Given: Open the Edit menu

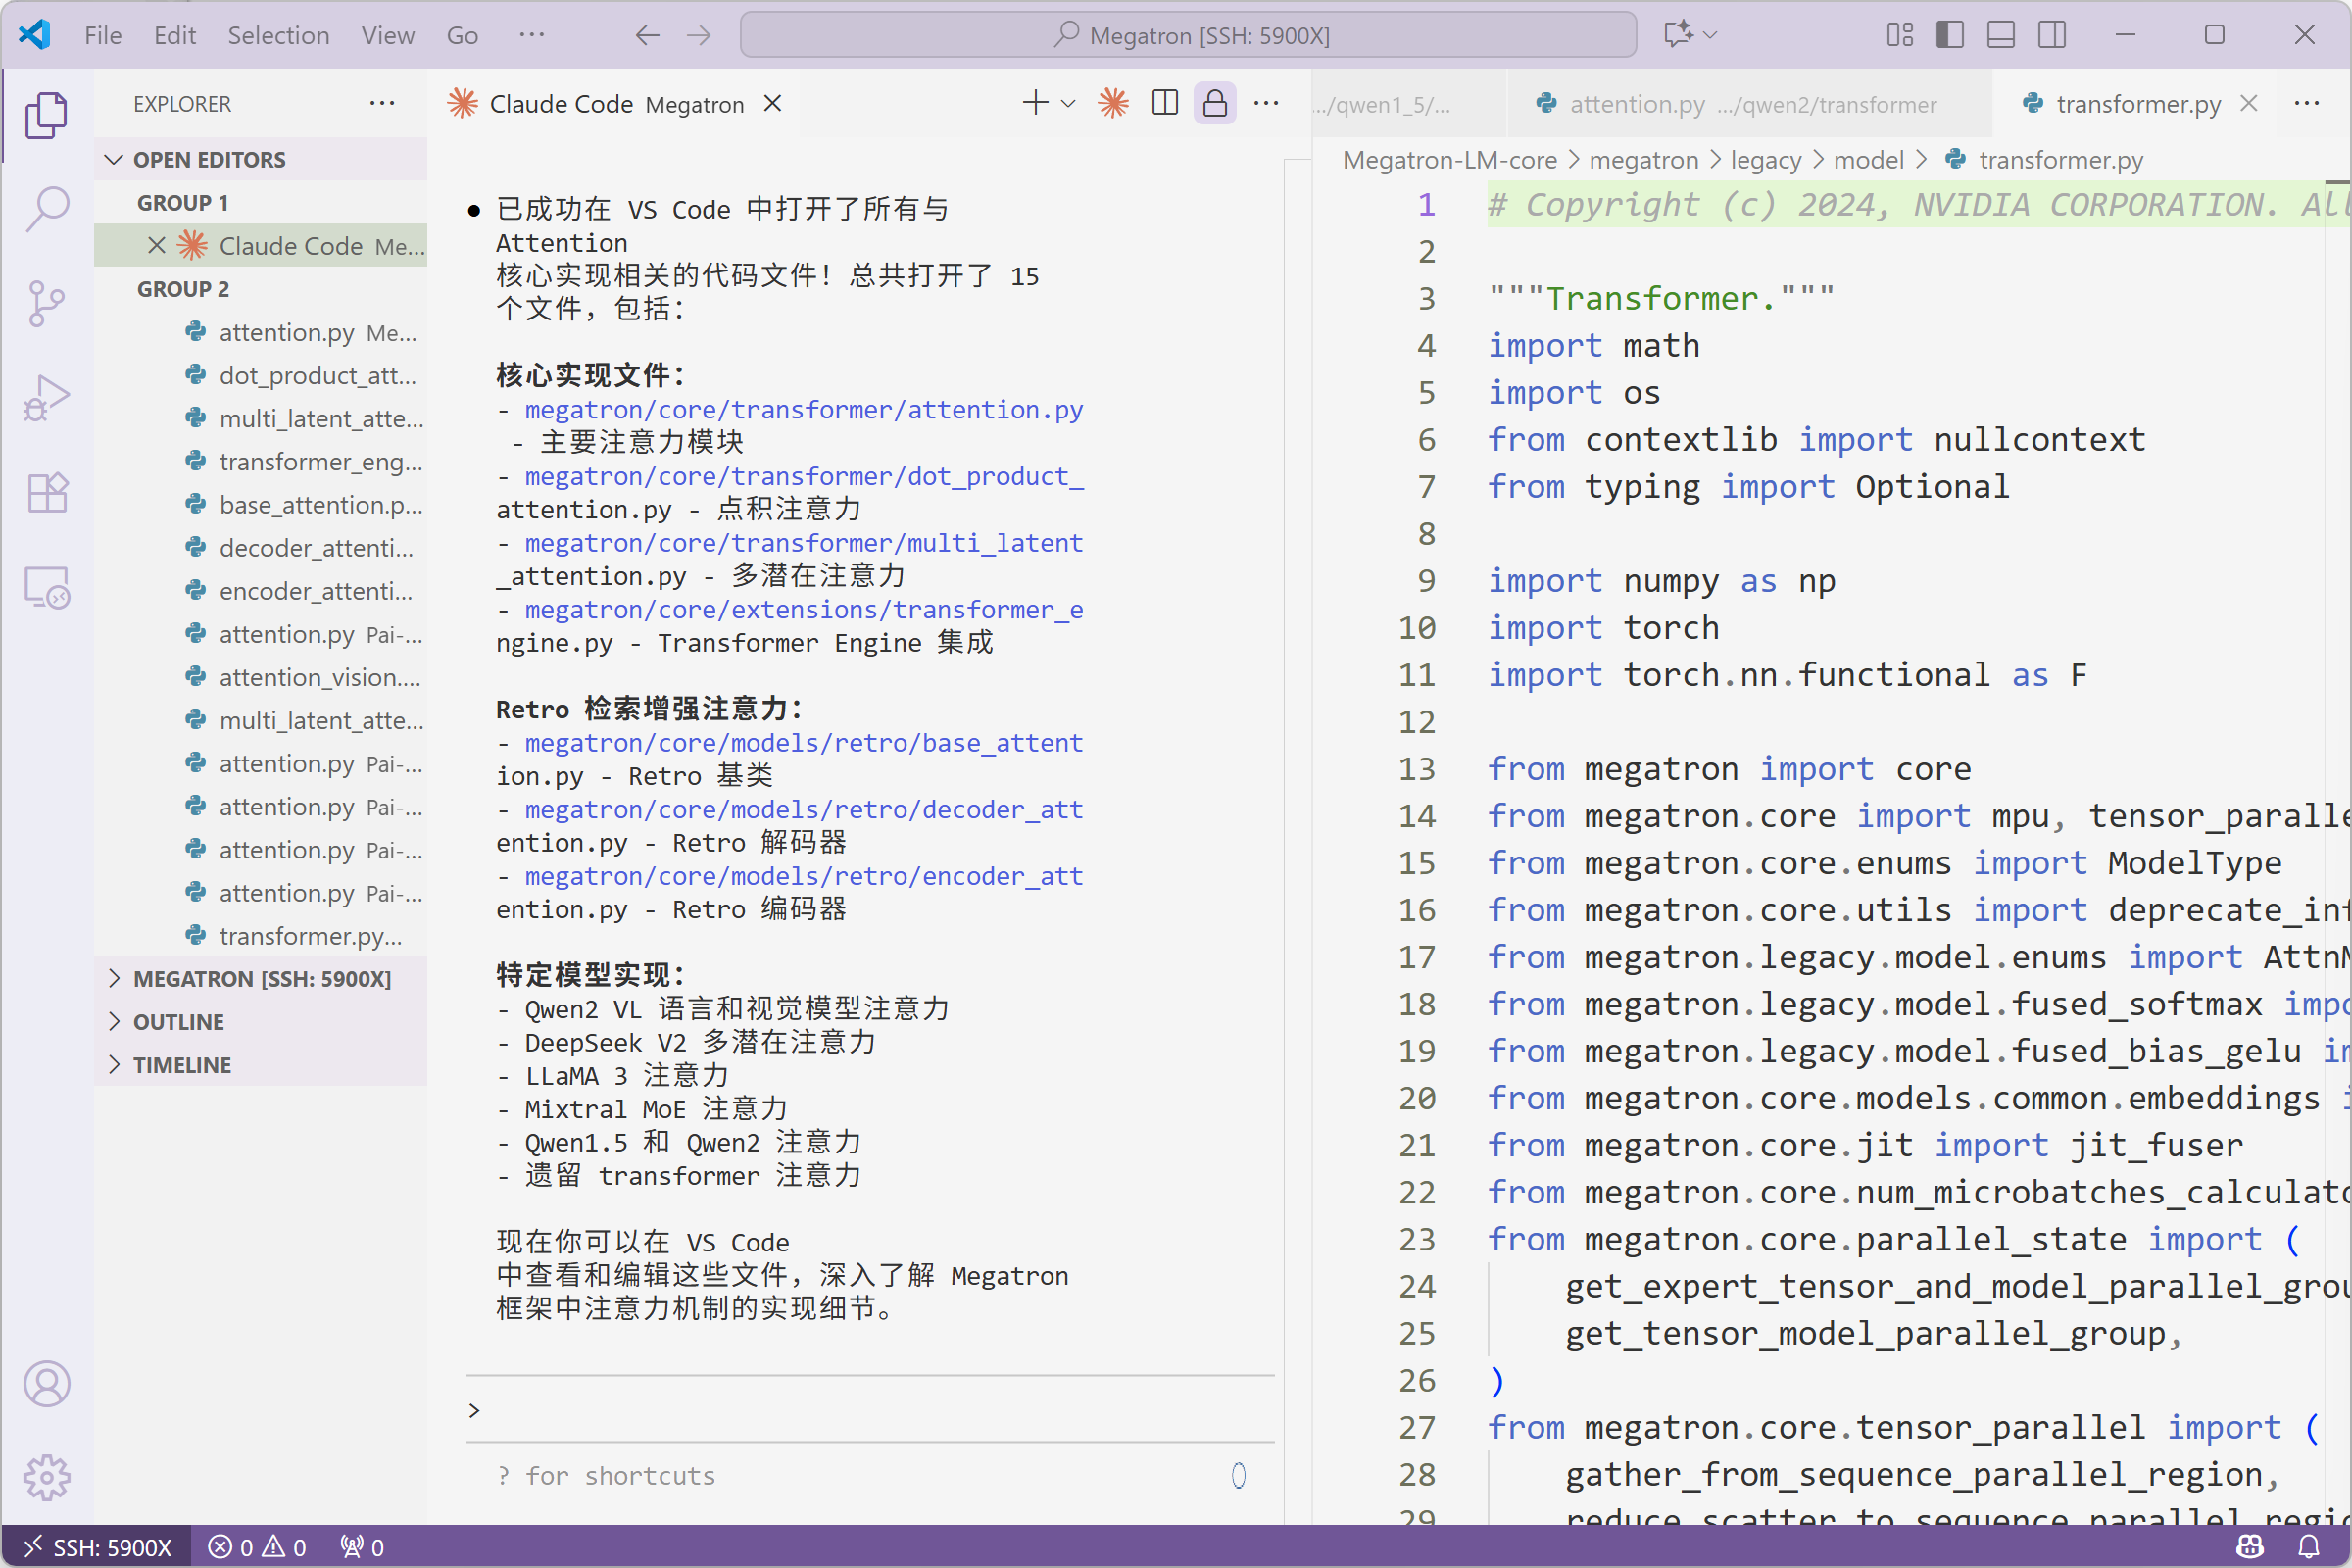Looking at the screenshot, I should [175, 36].
